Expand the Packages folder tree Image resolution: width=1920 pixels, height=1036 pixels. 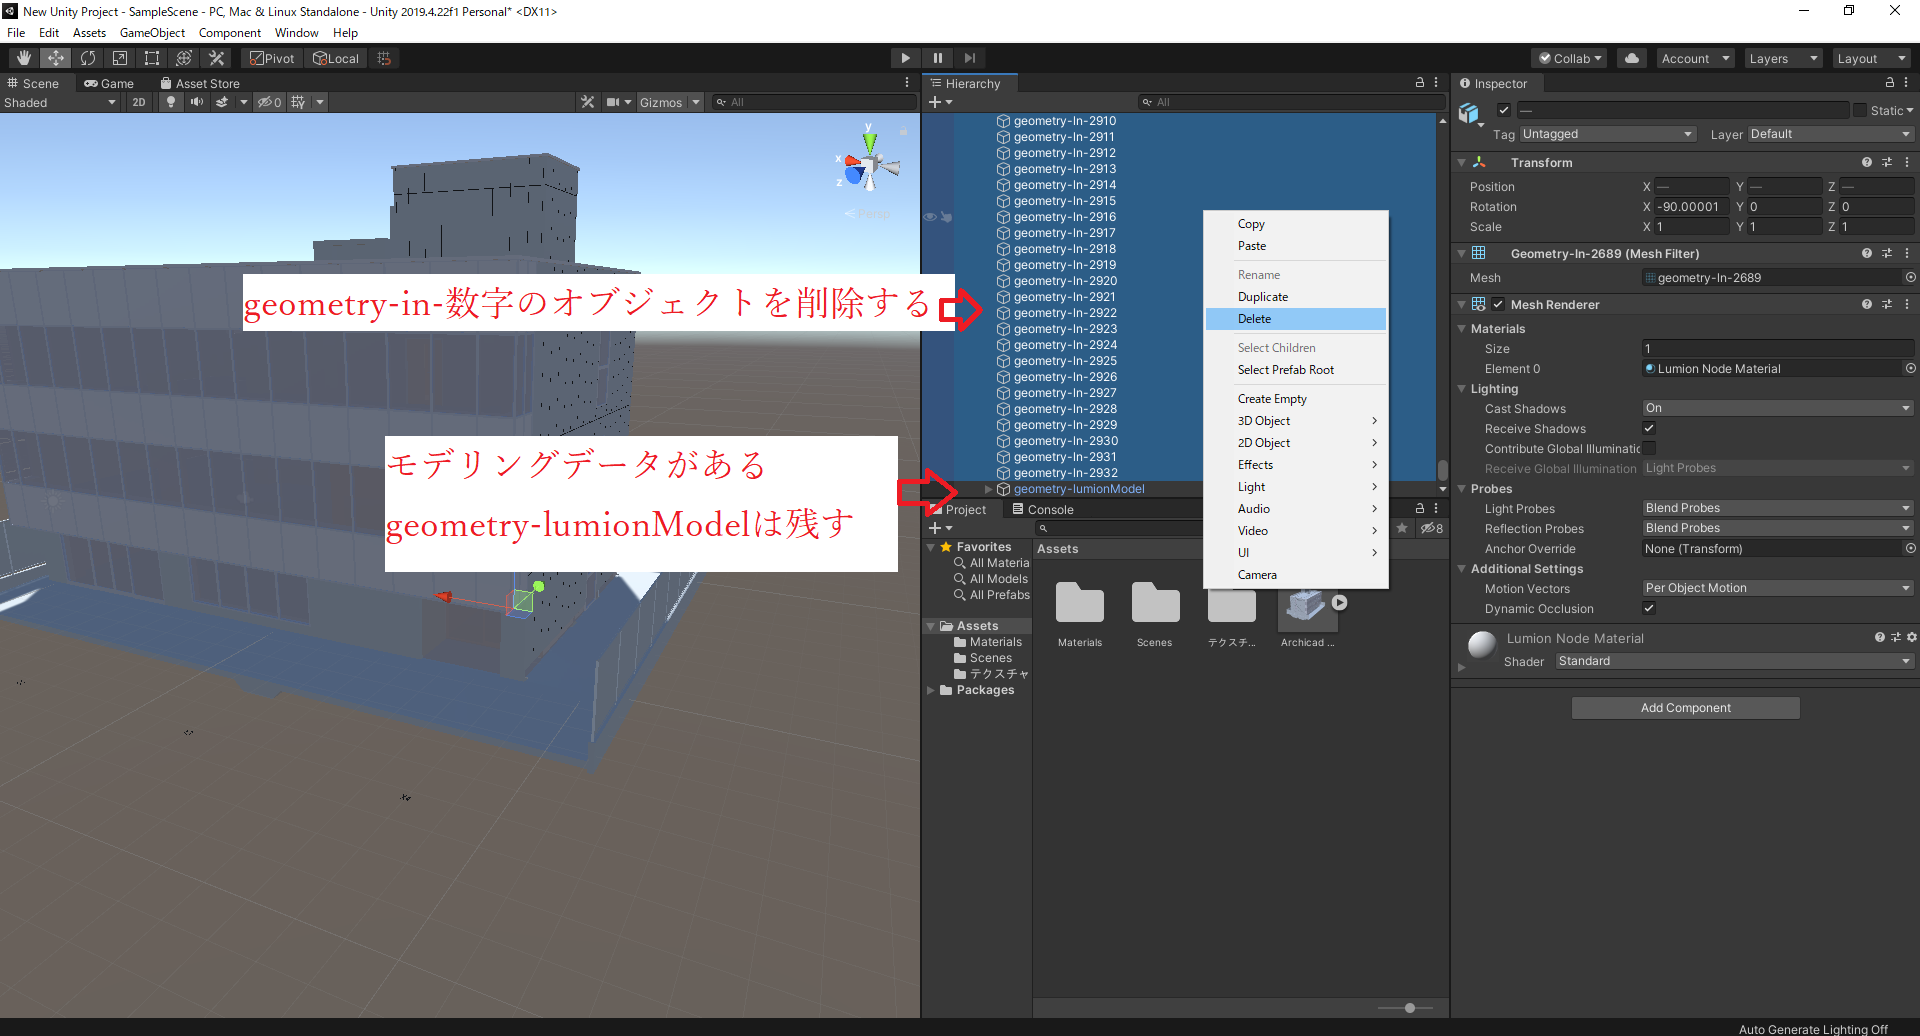click(x=931, y=690)
